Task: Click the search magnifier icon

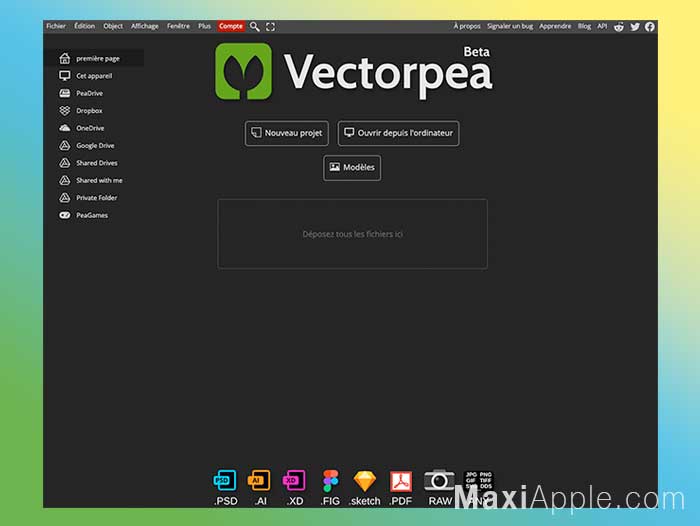Action: point(254,27)
